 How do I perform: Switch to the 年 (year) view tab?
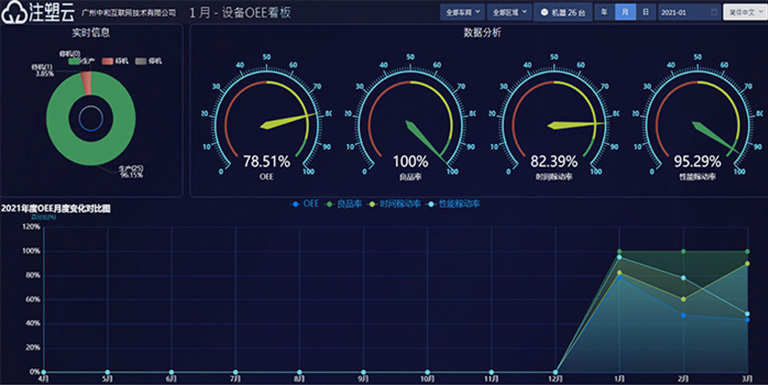(x=604, y=12)
